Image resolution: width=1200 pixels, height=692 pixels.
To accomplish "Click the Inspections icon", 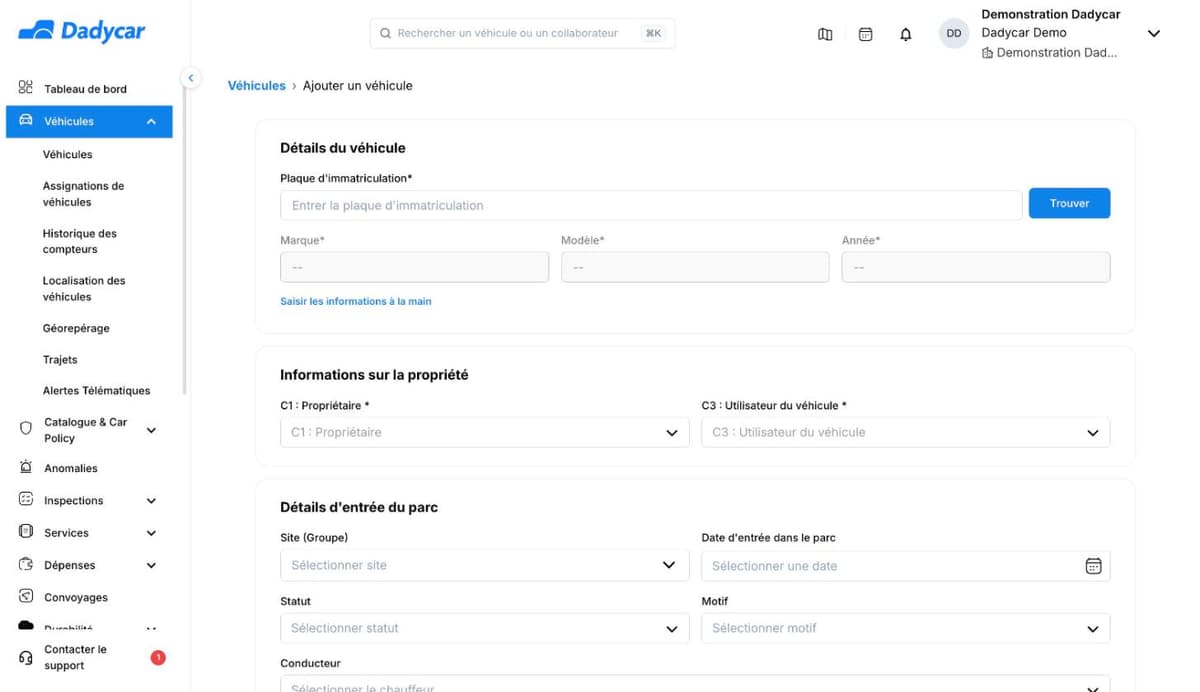I will 26,500.
